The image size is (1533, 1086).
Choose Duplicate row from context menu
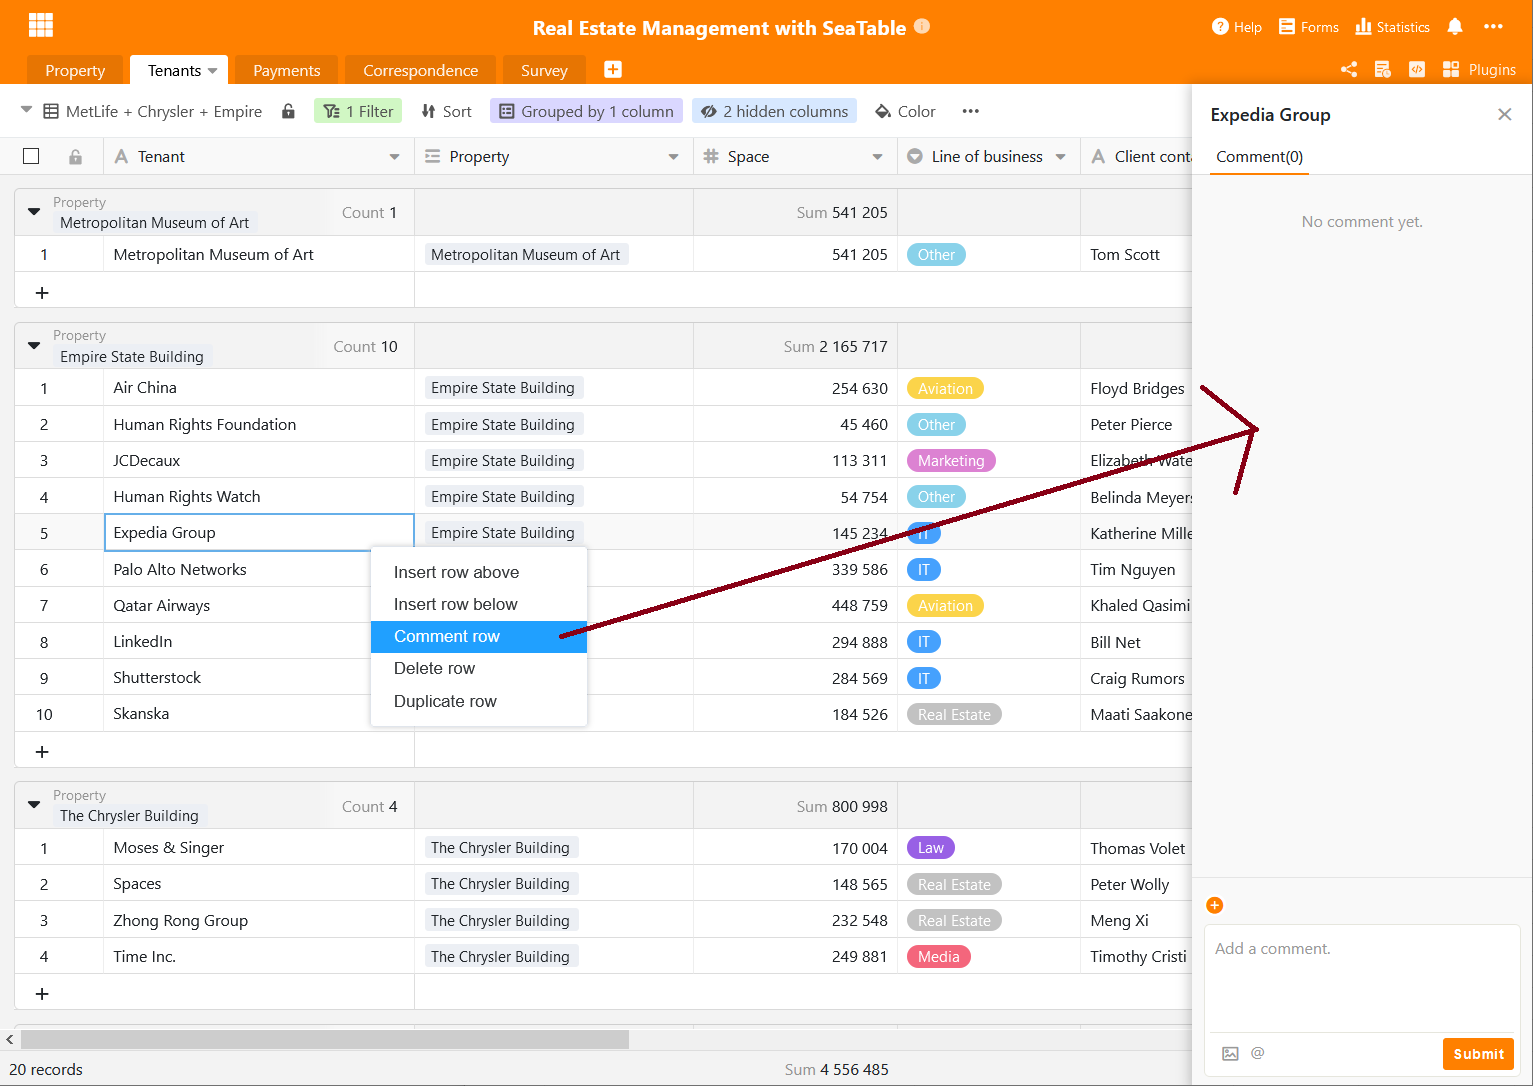pyautogui.click(x=445, y=701)
